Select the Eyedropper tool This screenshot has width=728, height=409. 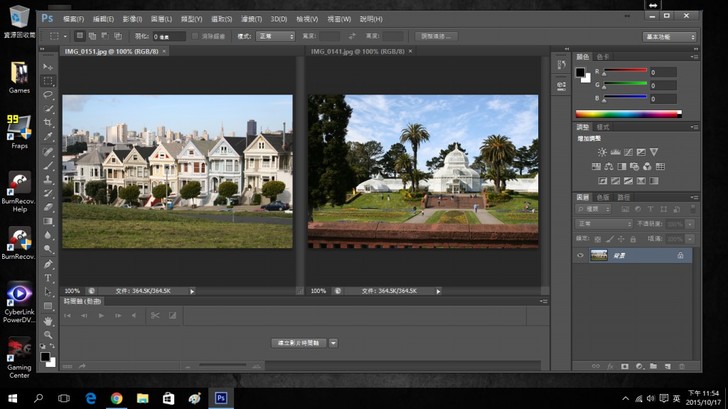[47, 136]
